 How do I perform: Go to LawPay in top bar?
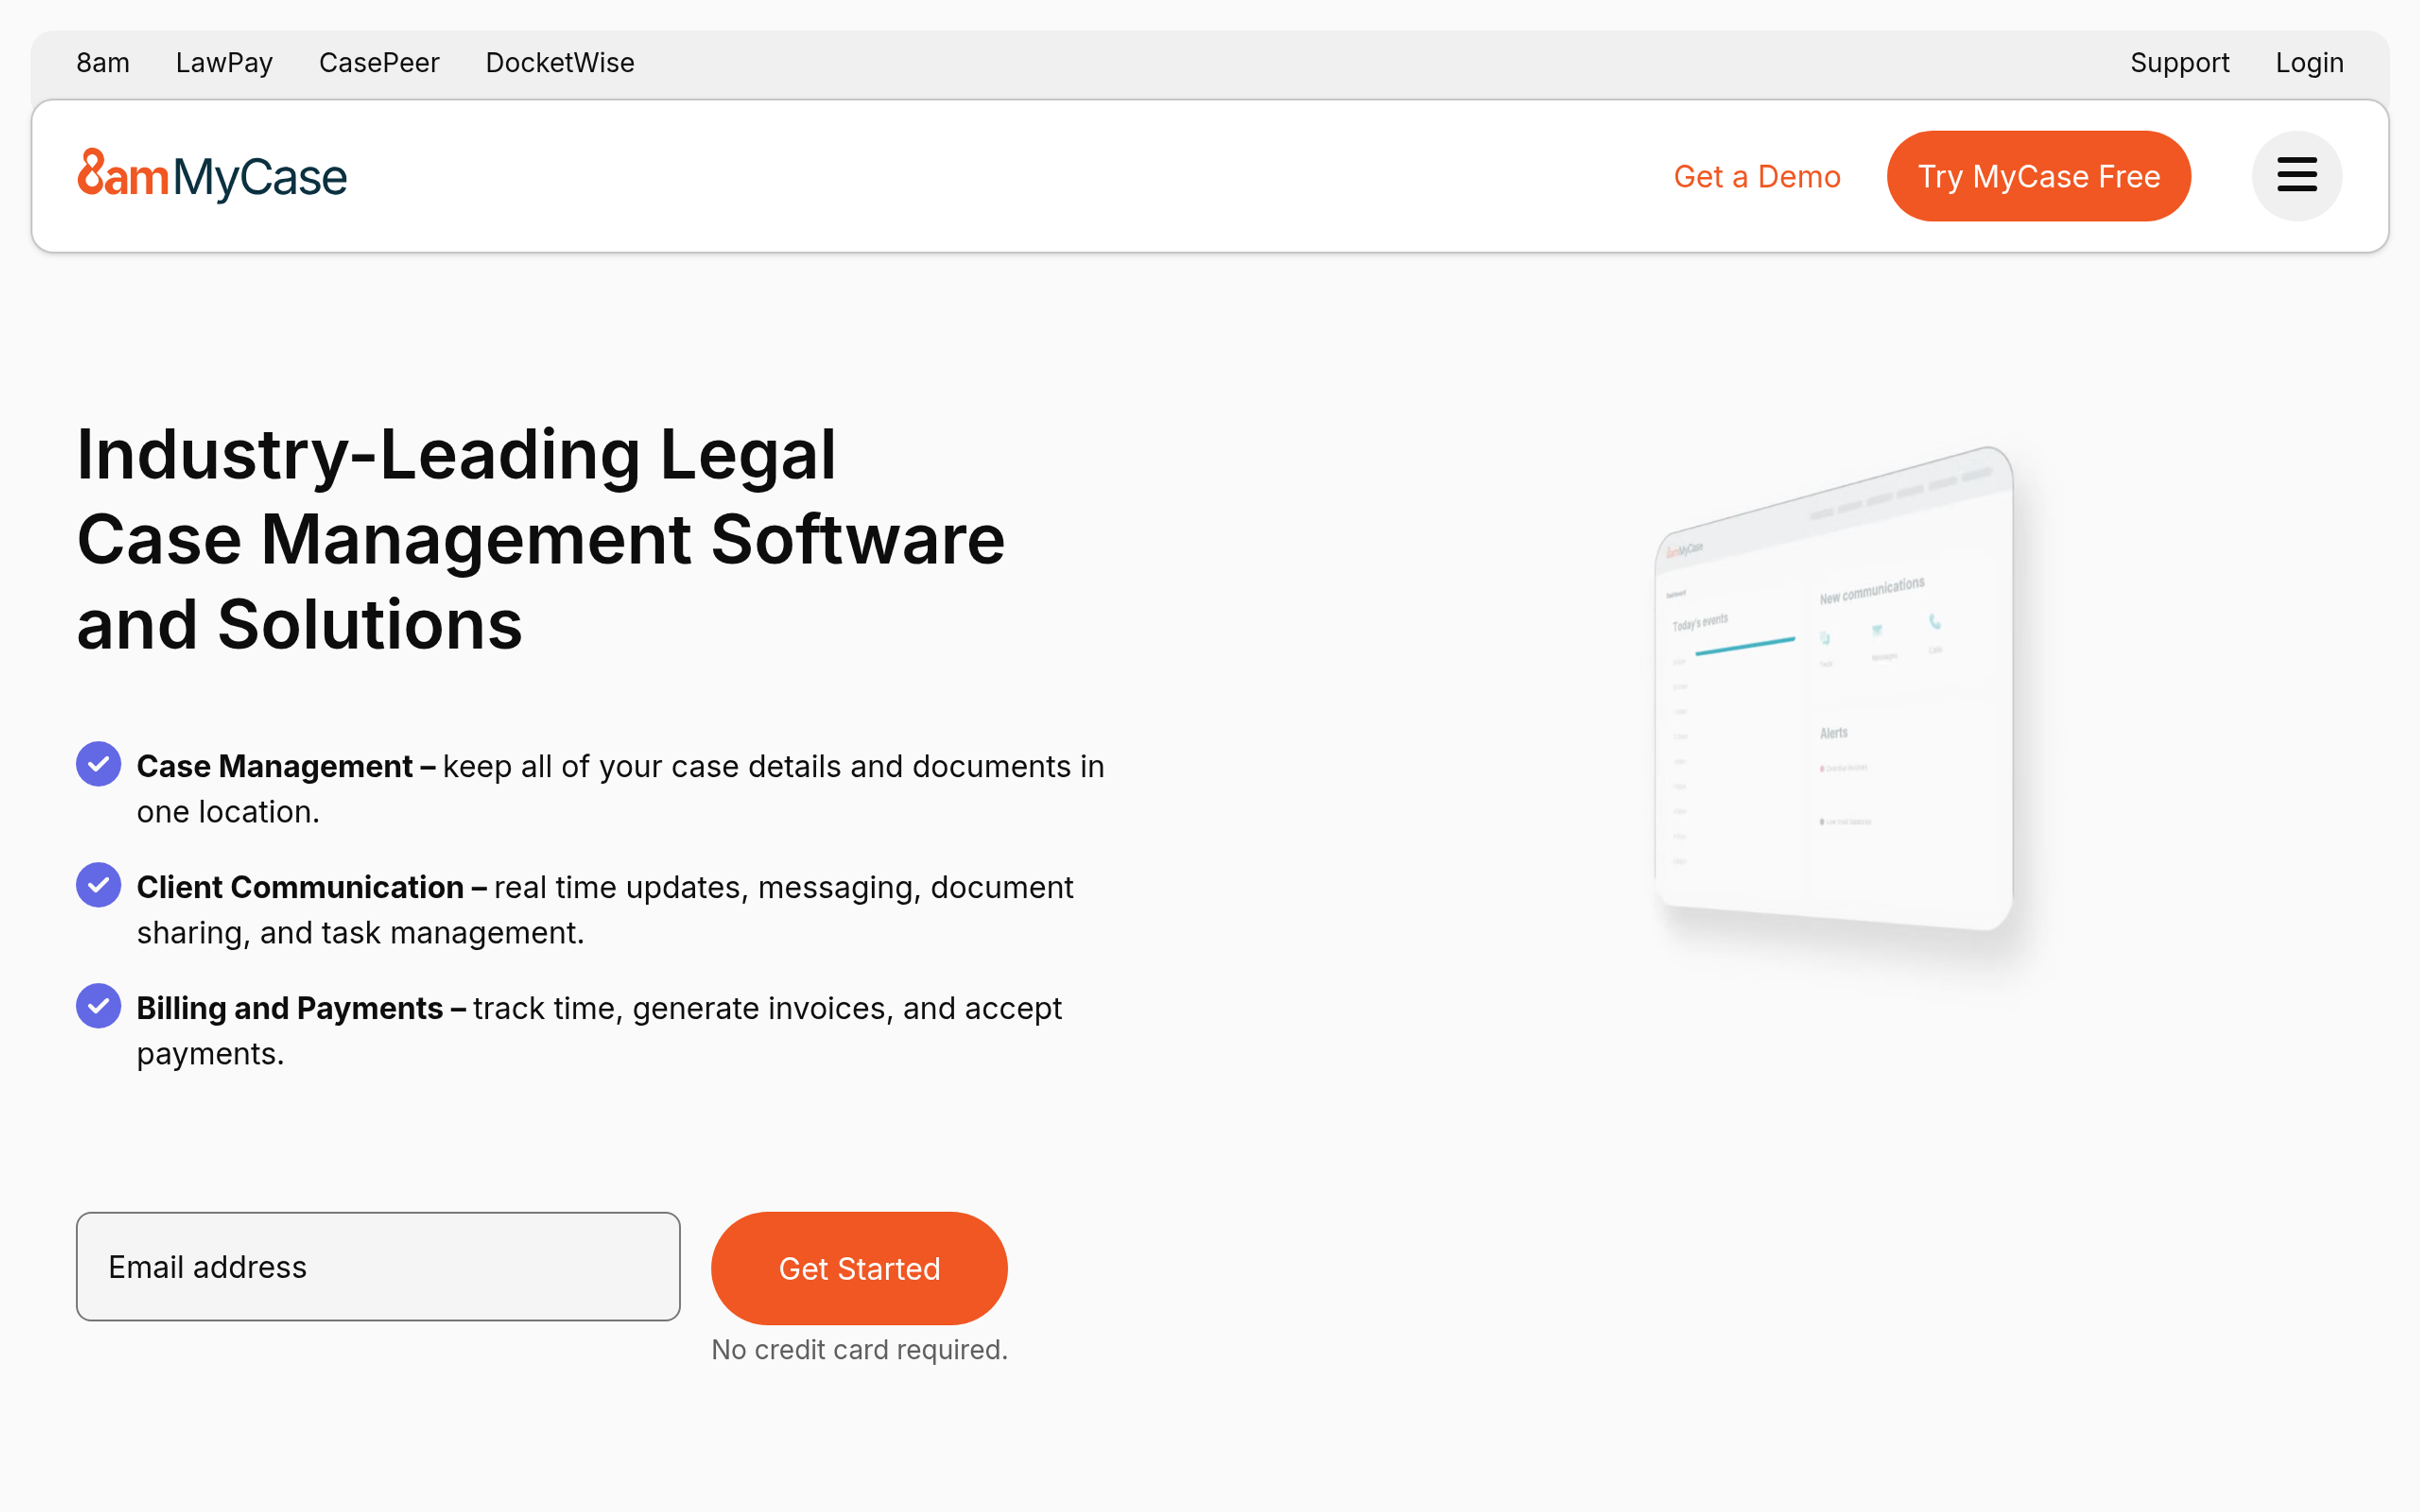(224, 63)
